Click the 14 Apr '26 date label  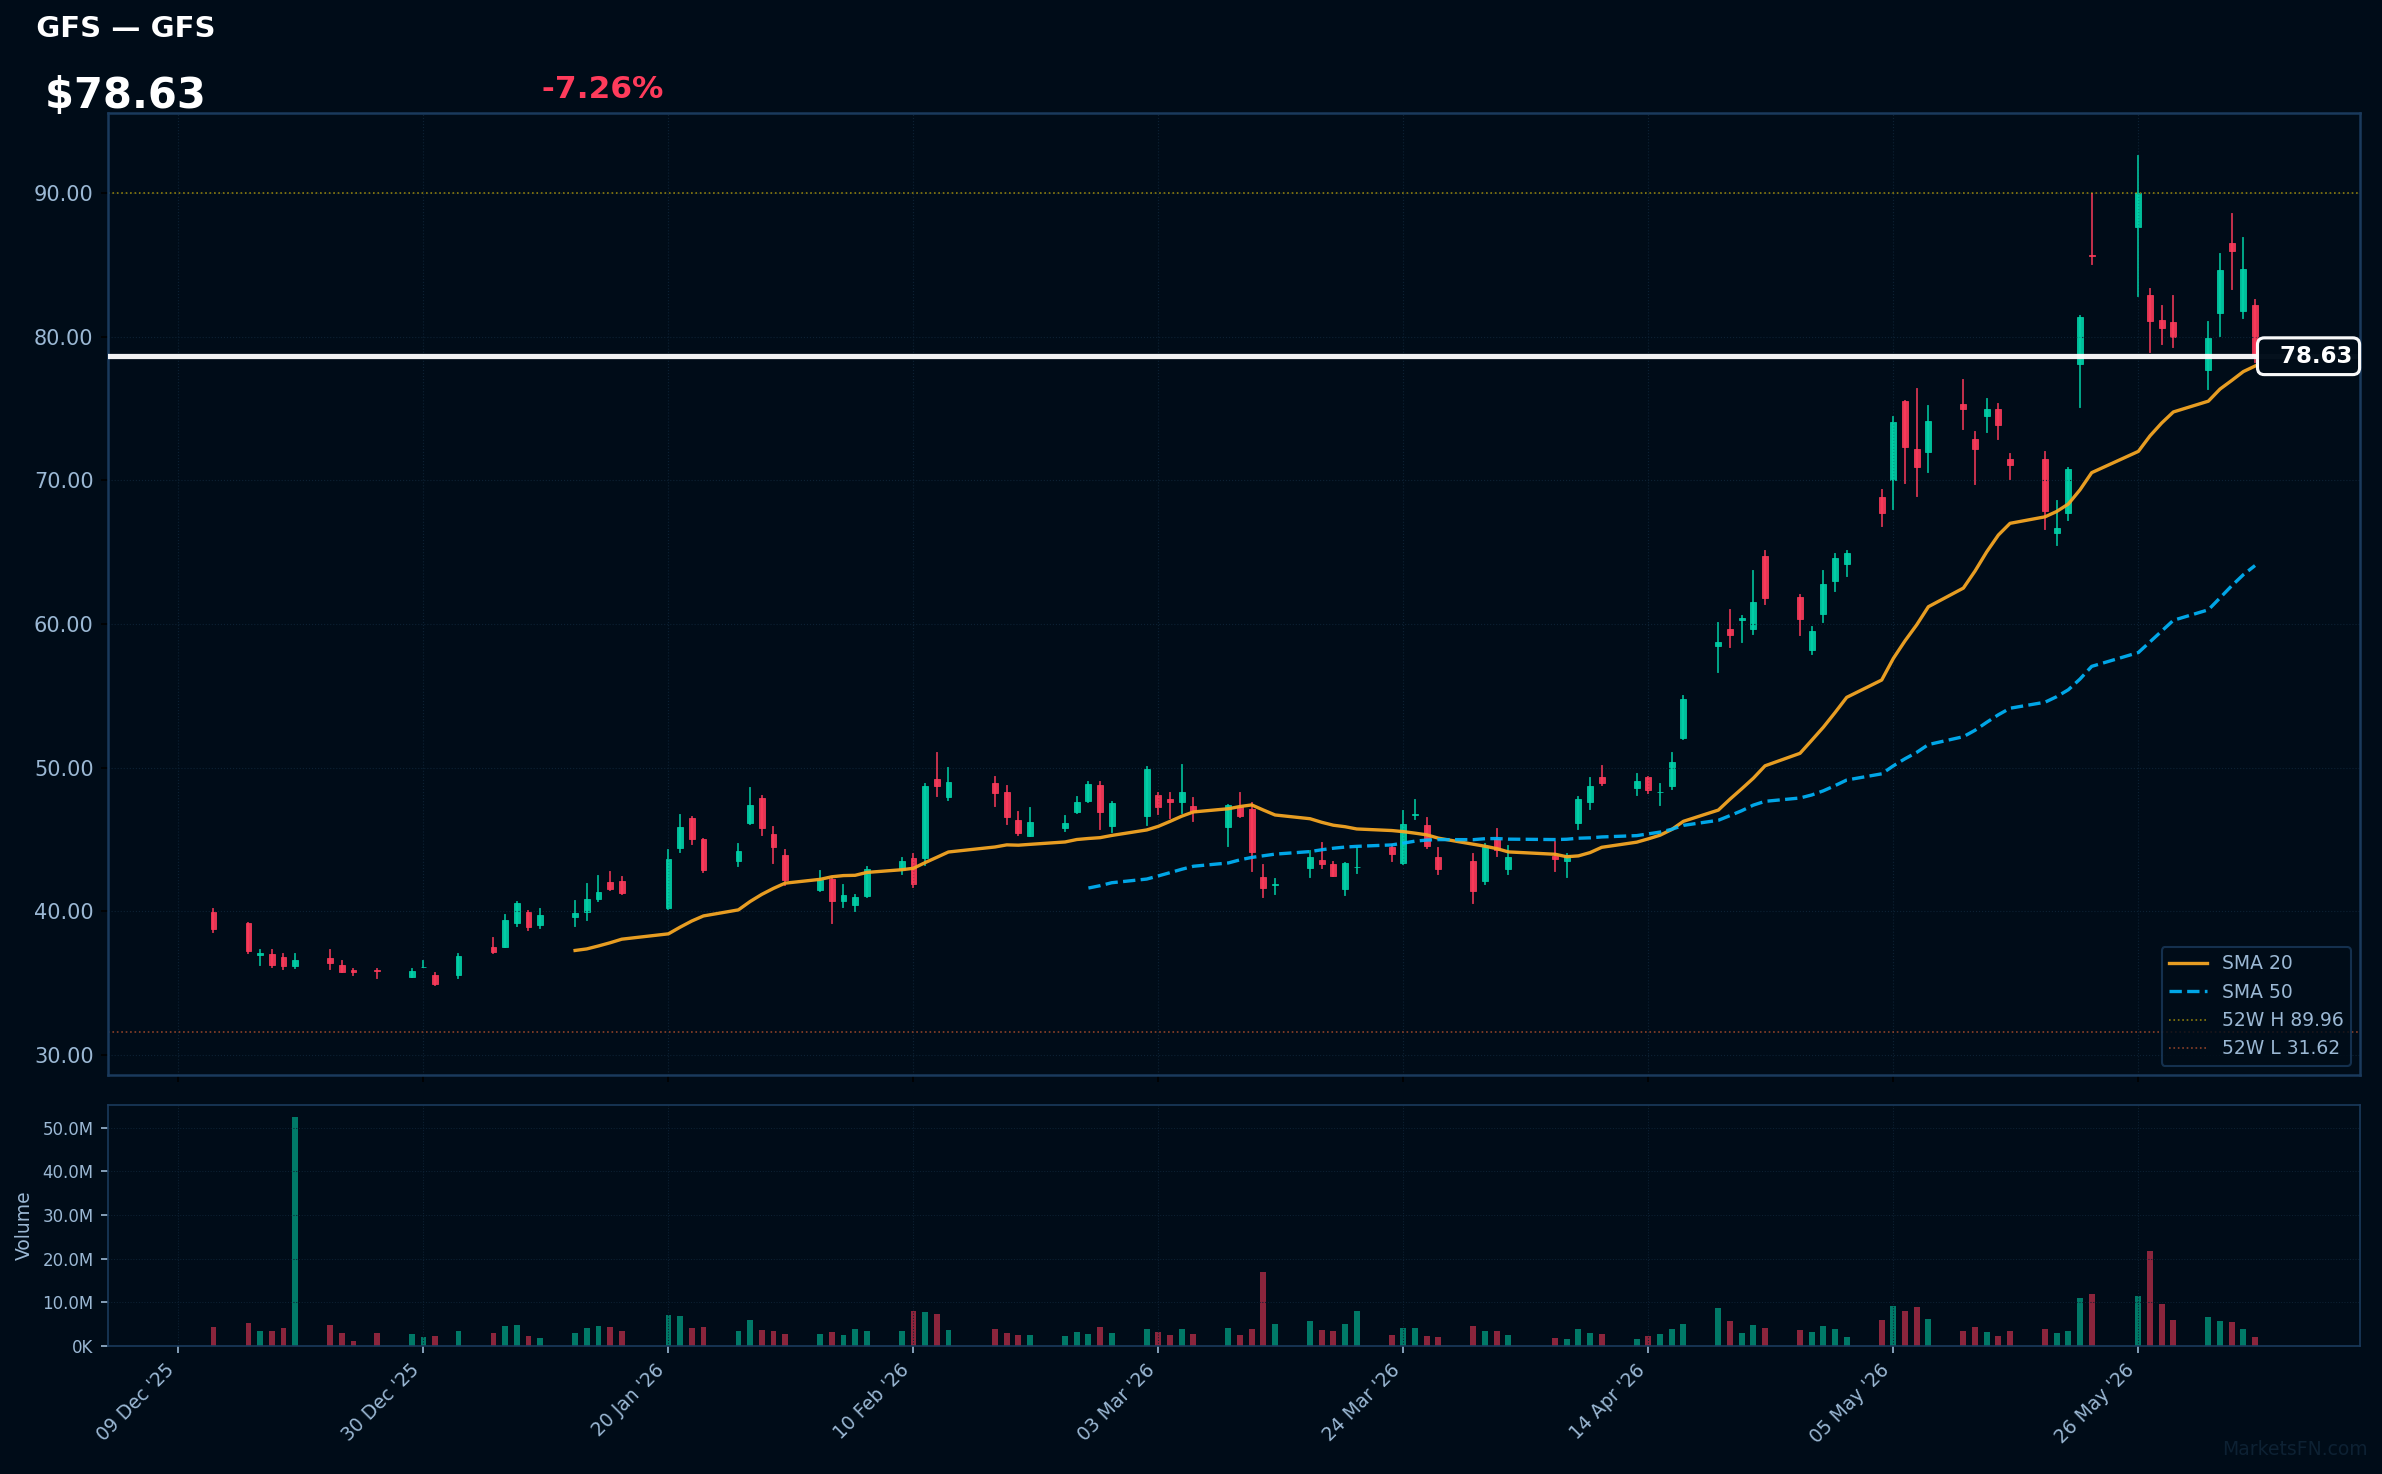[x=1606, y=1401]
